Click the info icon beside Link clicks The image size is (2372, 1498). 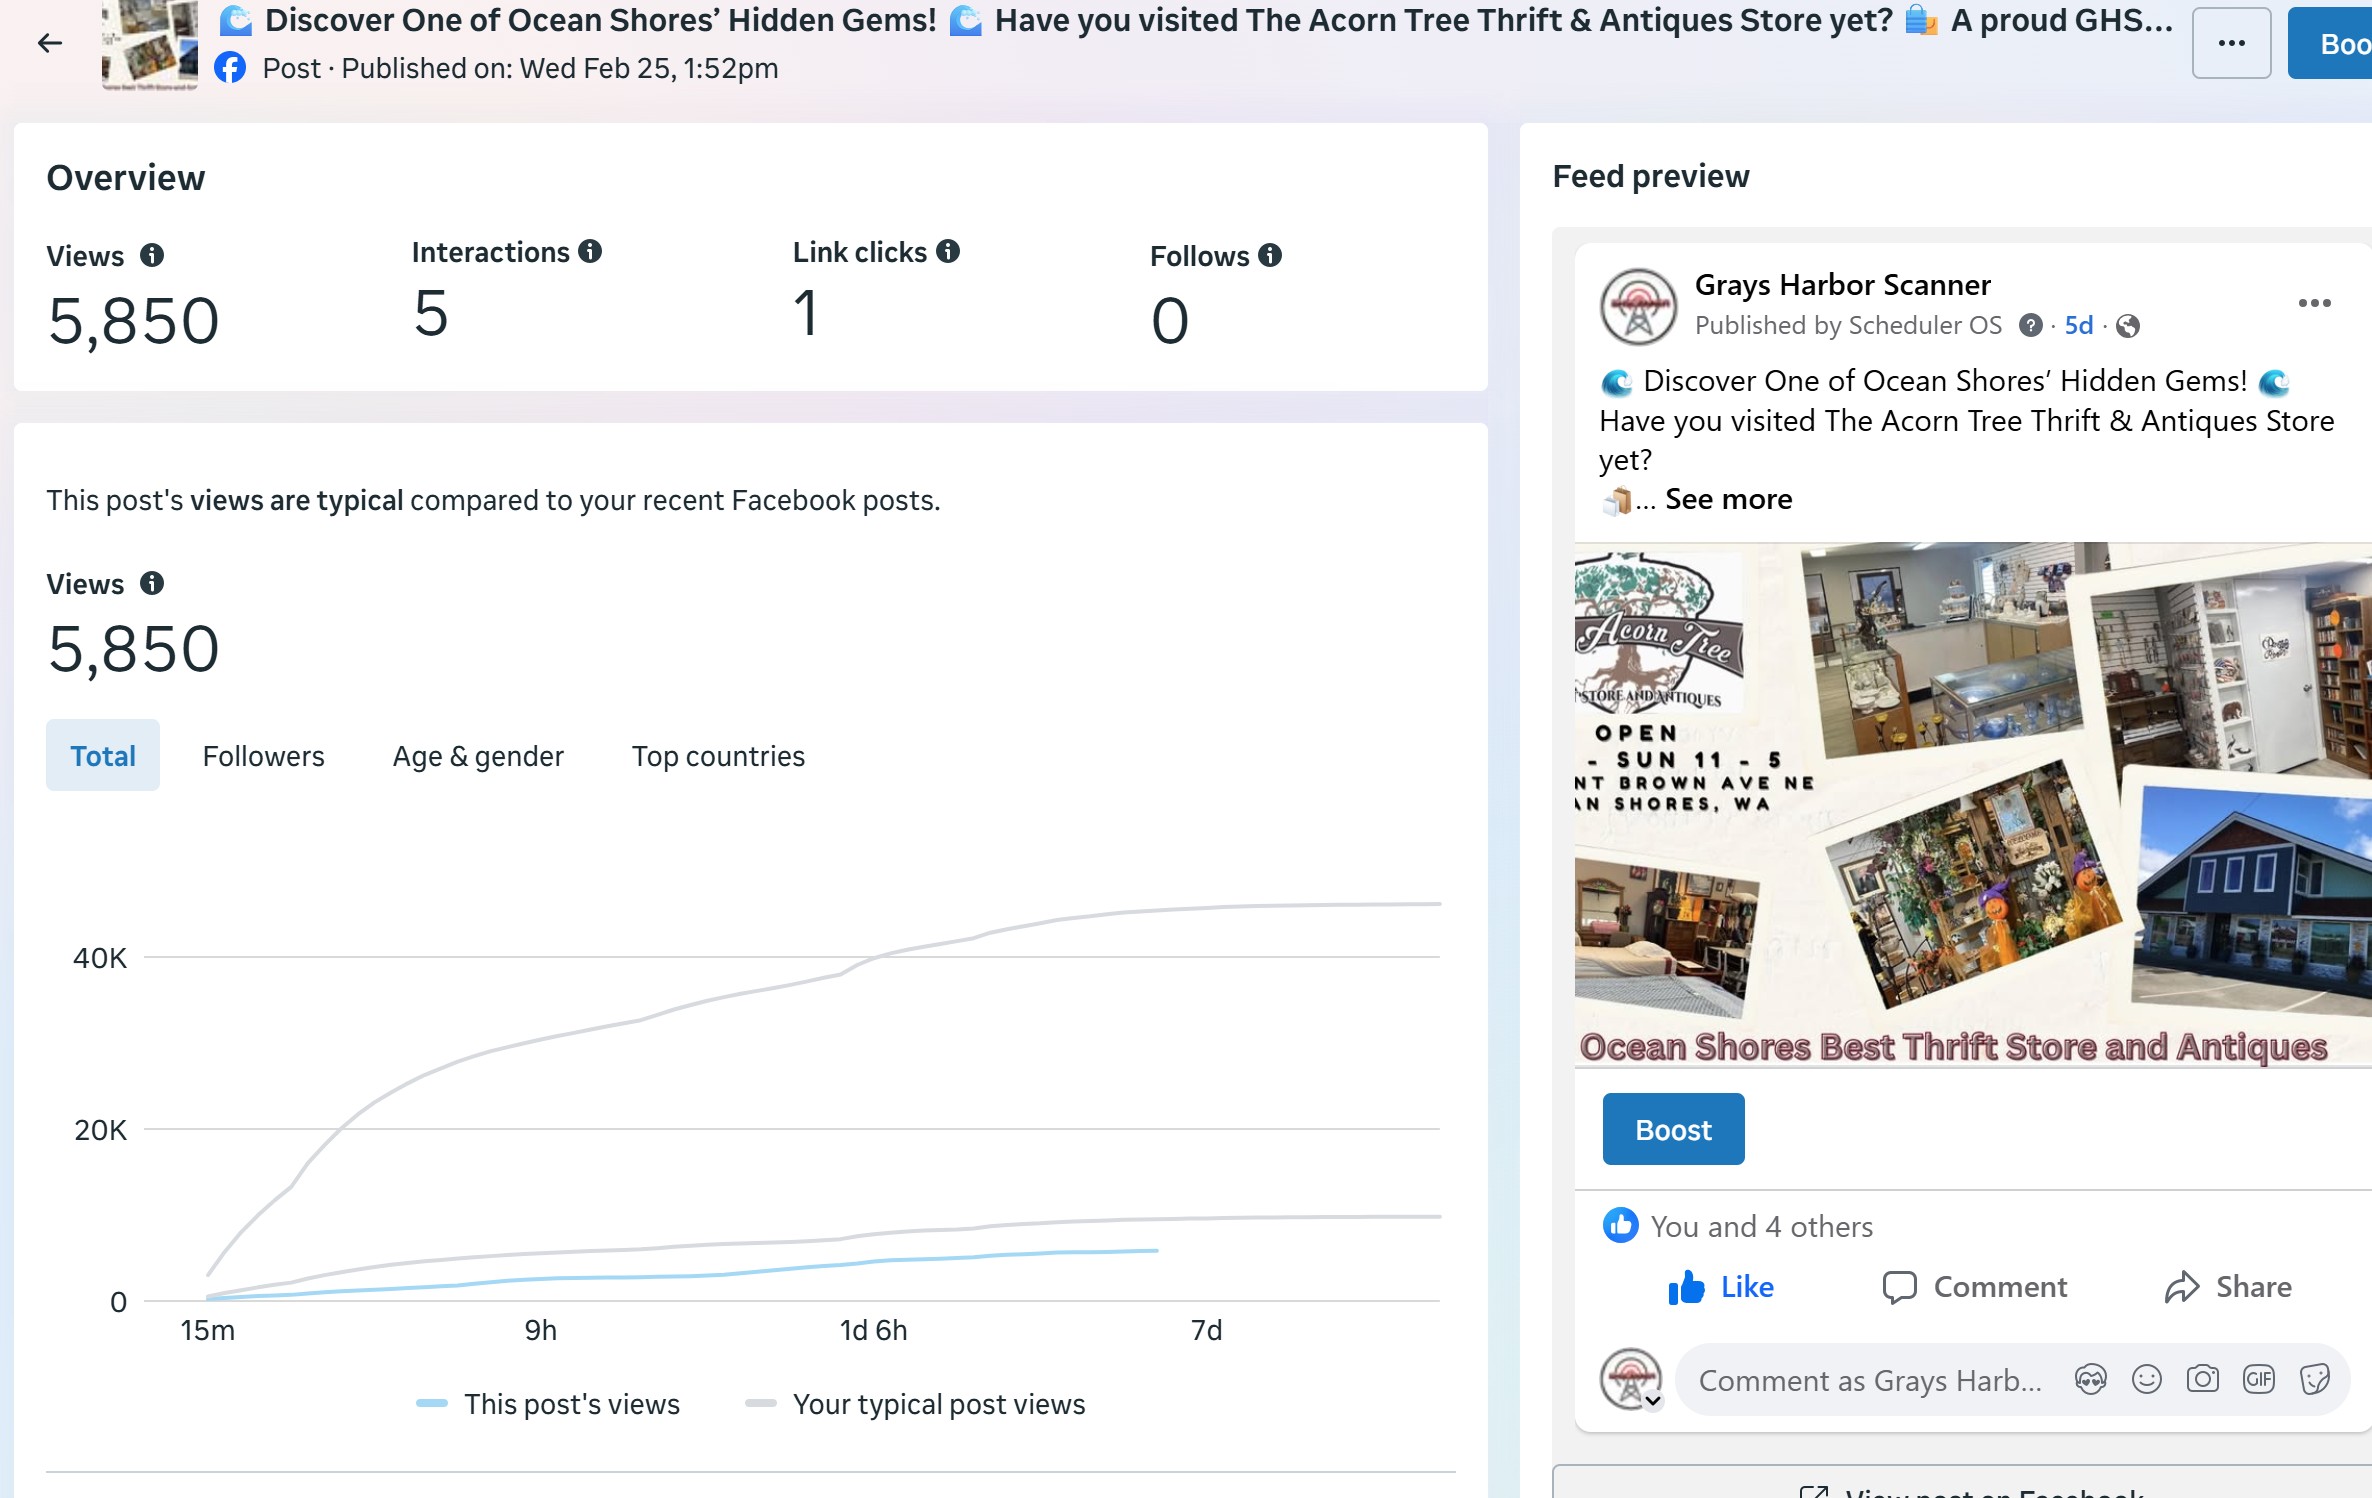point(948,251)
